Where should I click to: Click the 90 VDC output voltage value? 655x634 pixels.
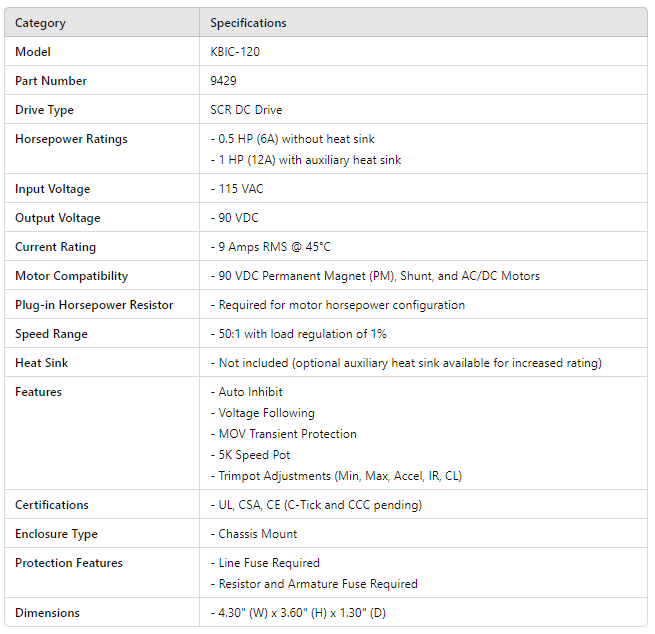click(237, 218)
